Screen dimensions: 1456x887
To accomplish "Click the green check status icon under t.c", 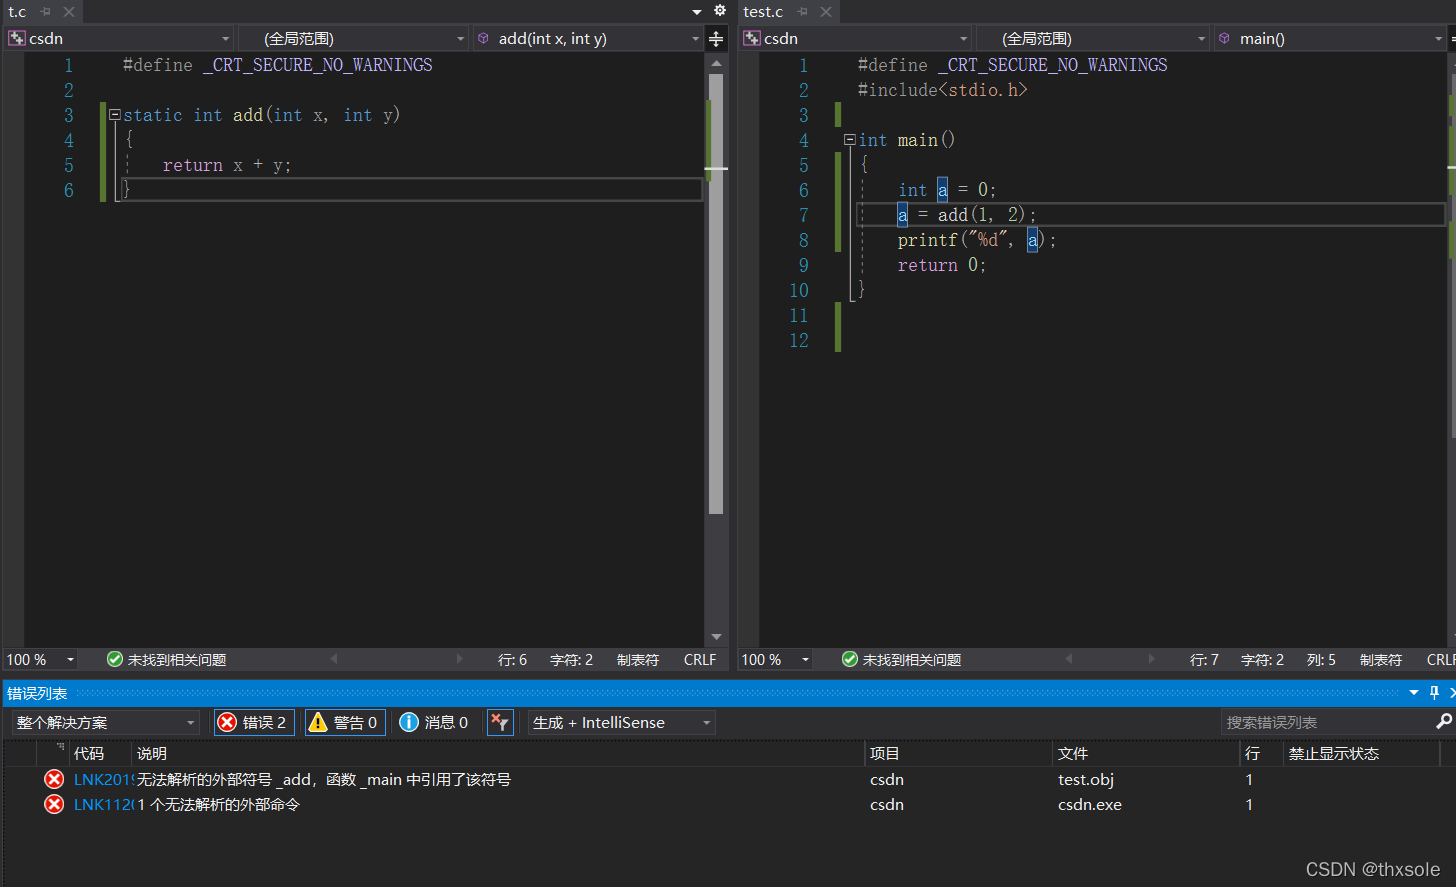I will tap(115, 660).
